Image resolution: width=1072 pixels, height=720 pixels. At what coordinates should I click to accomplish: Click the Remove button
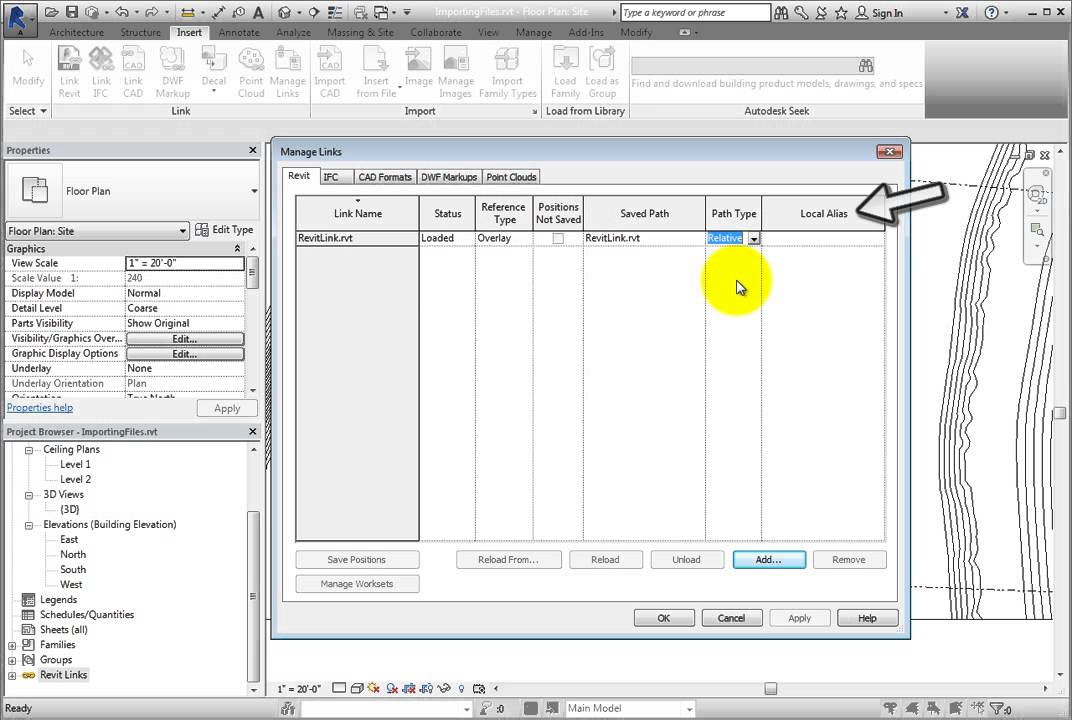tap(849, 559)
